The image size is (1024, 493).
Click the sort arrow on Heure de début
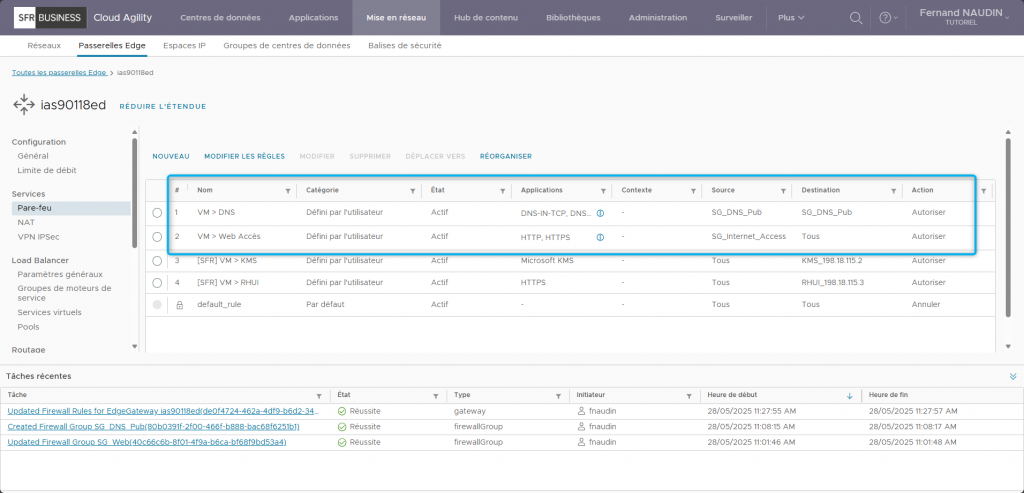(x=850, y=396)
